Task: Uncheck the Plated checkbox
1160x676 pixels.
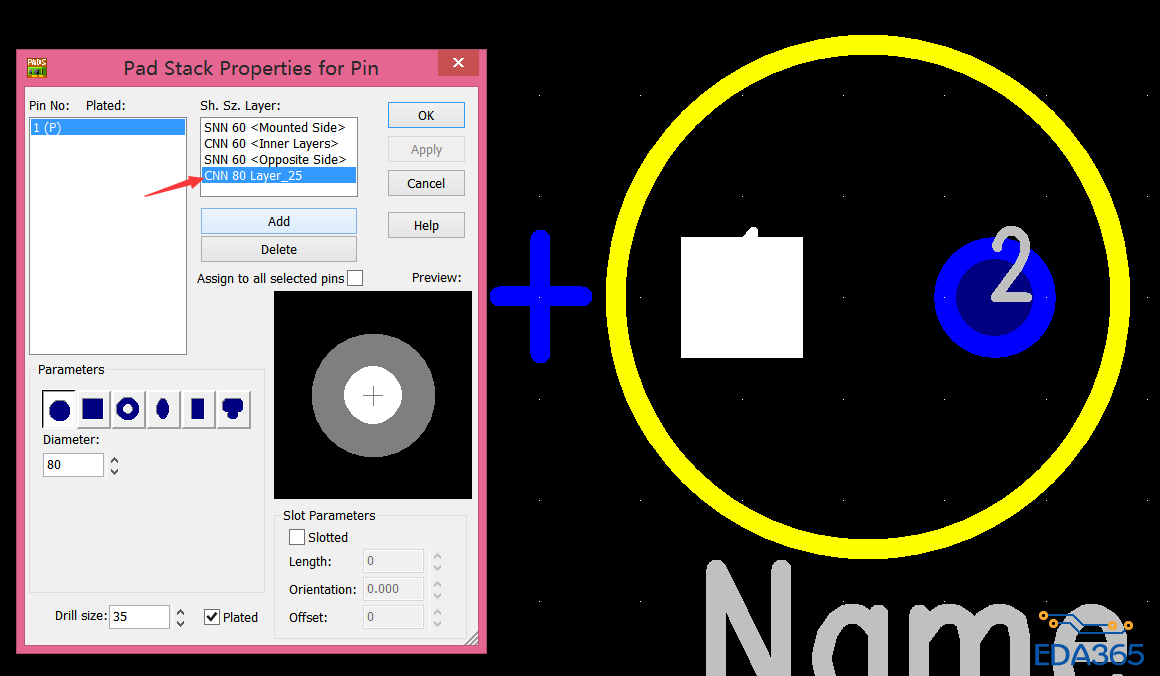Action: coord(212,617)
